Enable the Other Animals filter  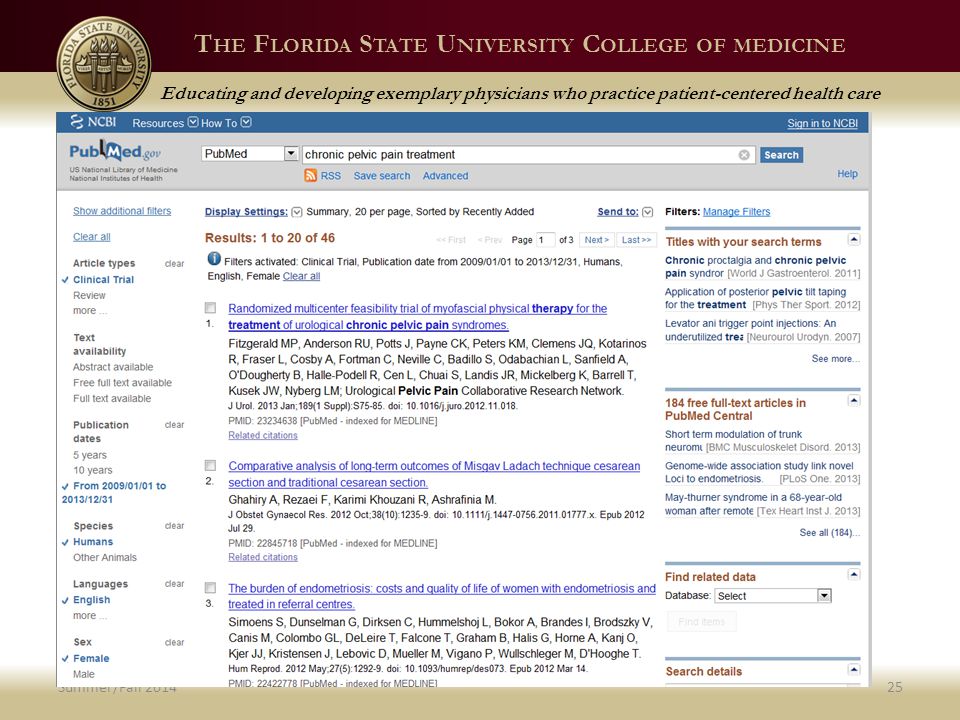[x=105, y=558]
